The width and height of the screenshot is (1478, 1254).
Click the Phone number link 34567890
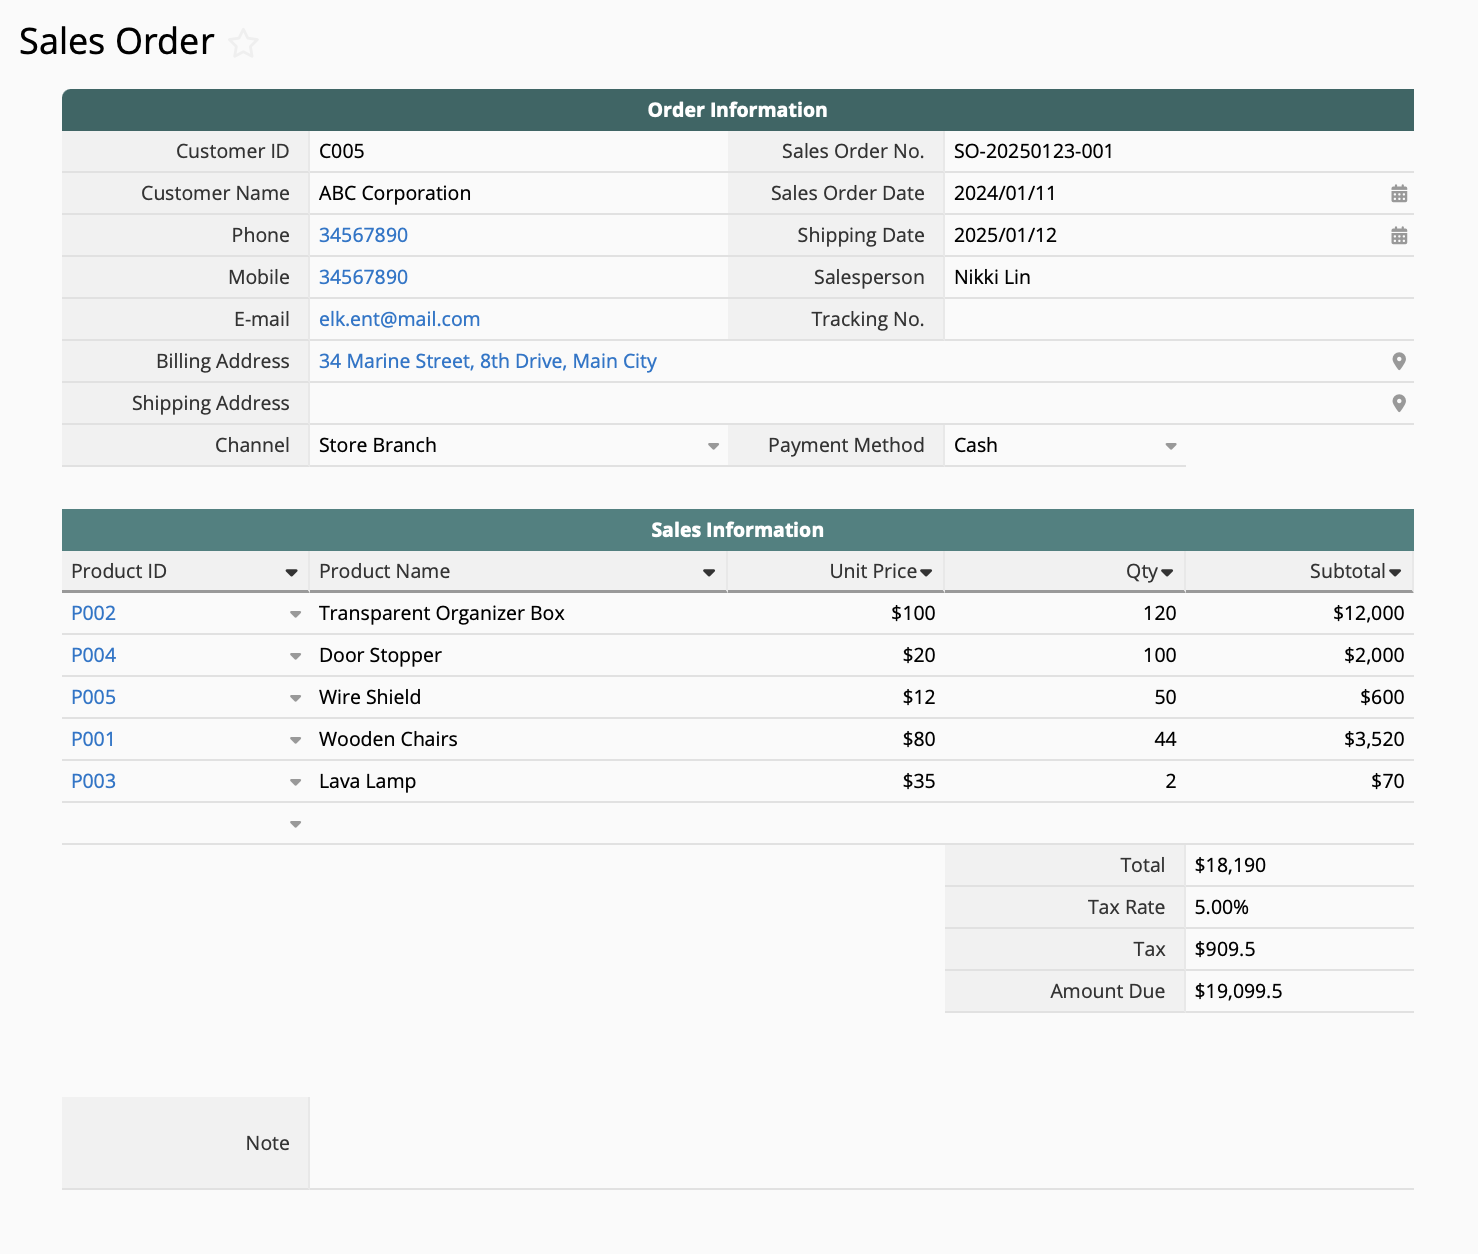(x=363, y=235)
